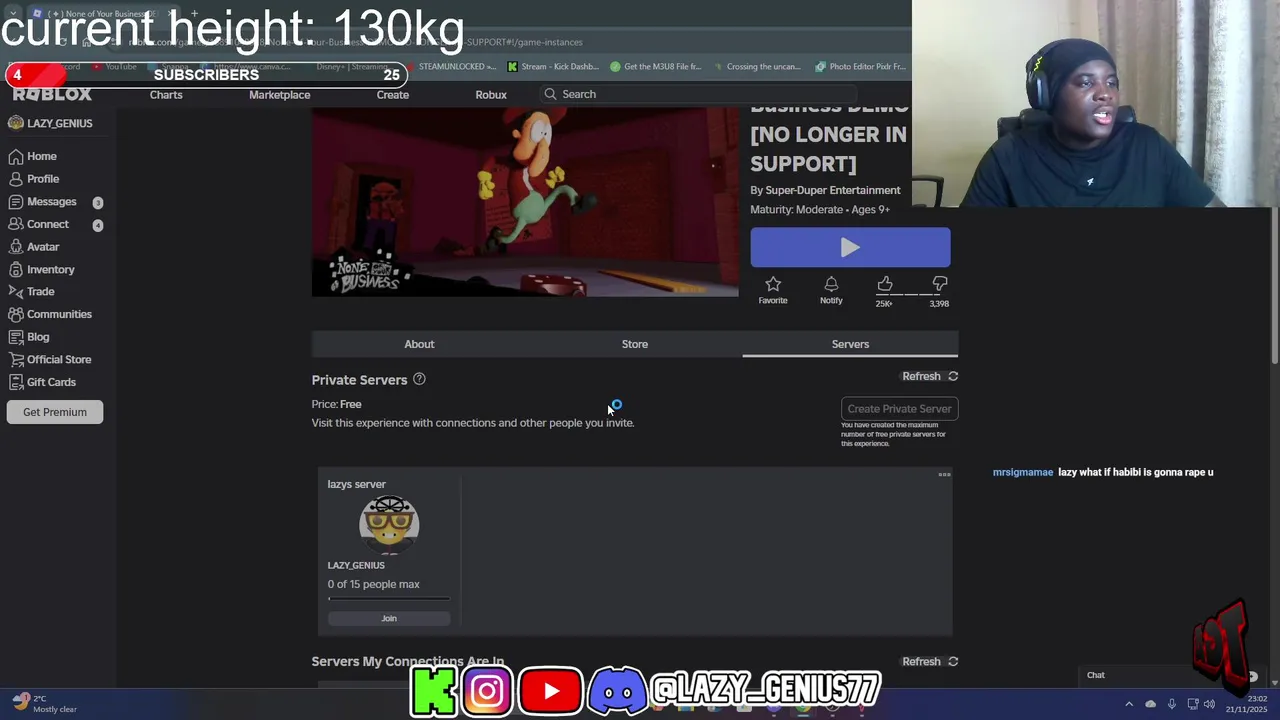Screen dimensions: 1280x720
Task: Click volume speaker icon in tray
Action: pos(1209,704)
